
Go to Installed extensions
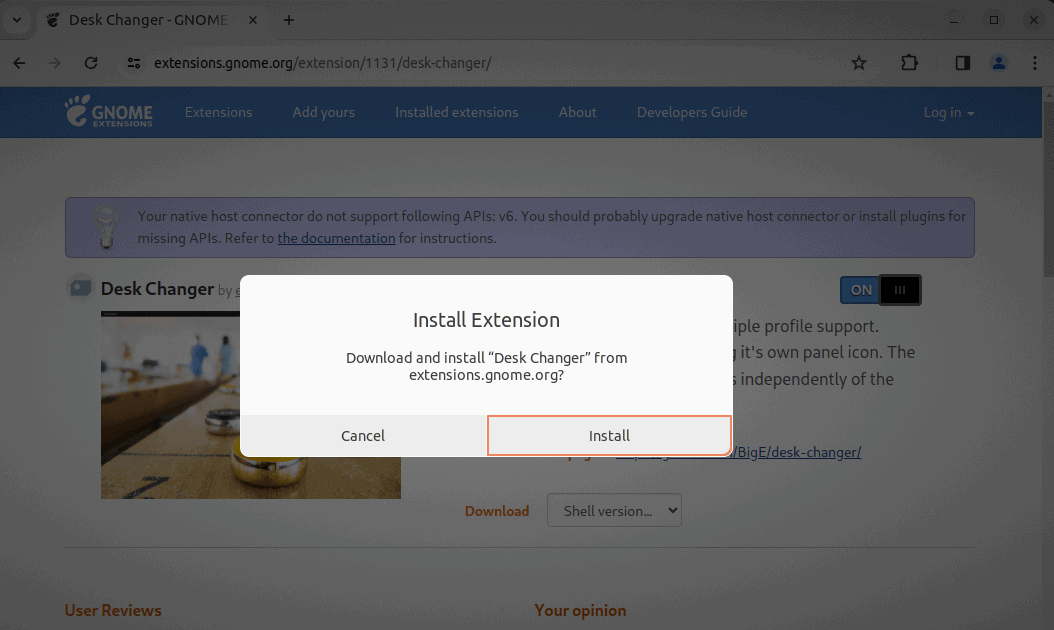tap(456, 112)
